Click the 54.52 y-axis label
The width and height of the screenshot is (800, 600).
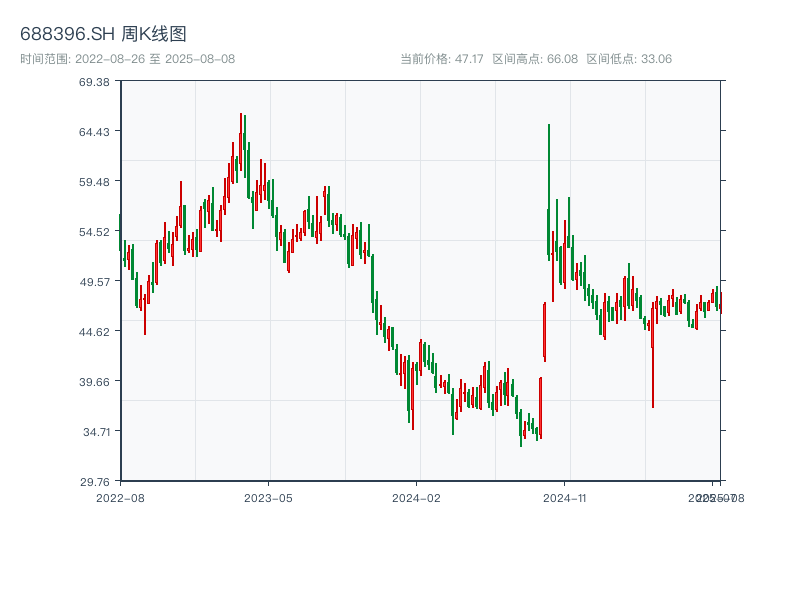[x=94, y=232]
